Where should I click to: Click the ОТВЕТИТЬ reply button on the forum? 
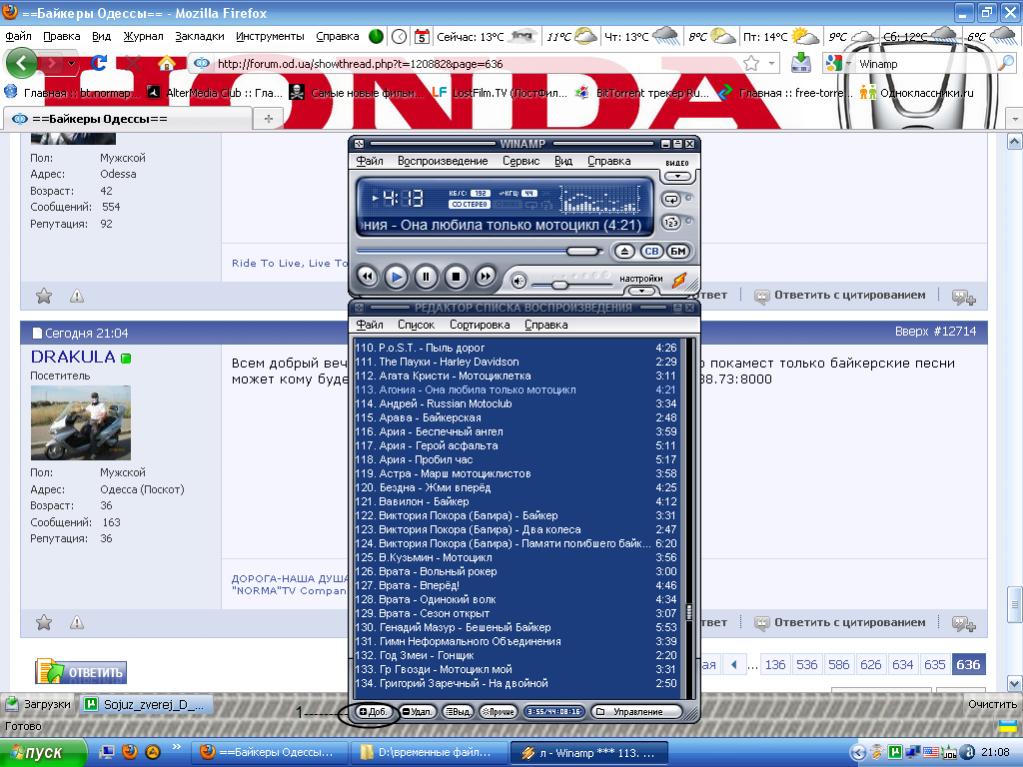(x=82, y=672)
